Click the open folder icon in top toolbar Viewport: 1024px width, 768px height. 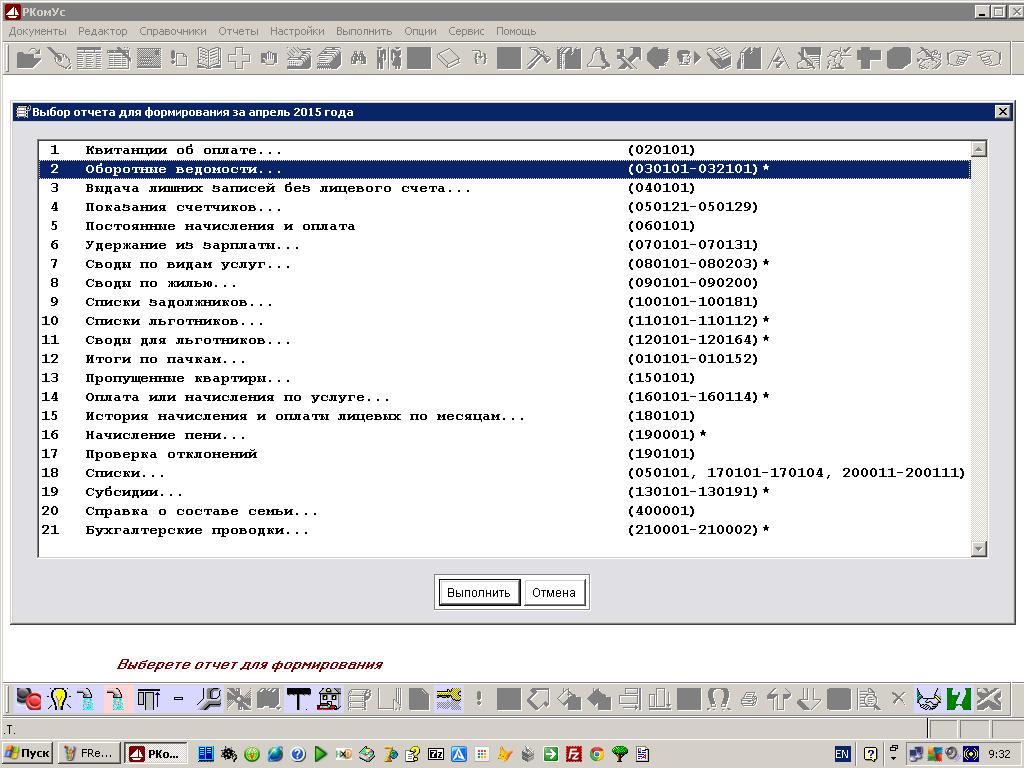click(28, 58)
